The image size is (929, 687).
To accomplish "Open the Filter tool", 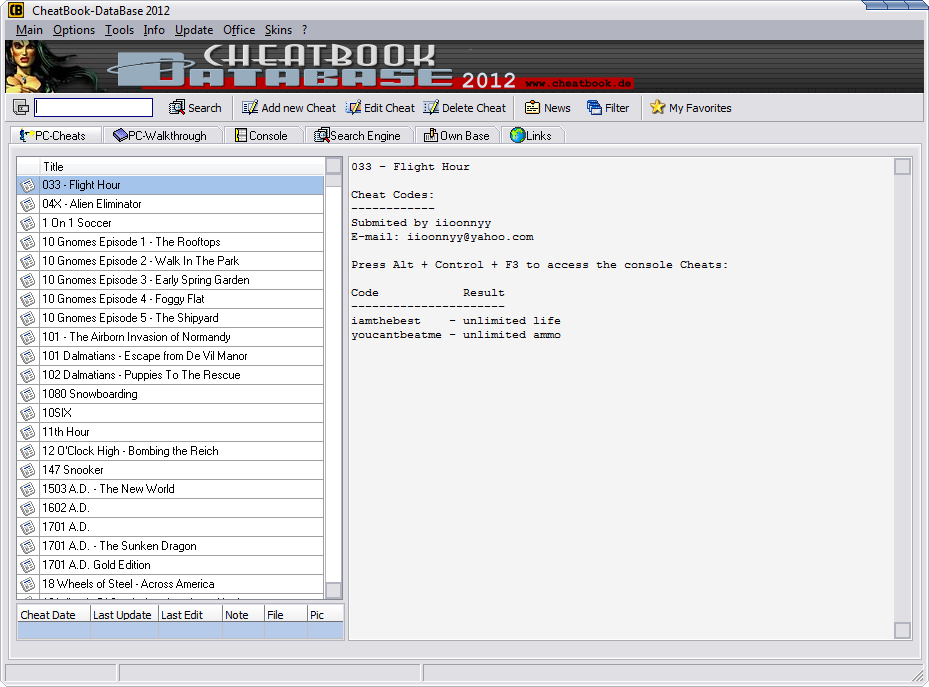I will point(608,108).
